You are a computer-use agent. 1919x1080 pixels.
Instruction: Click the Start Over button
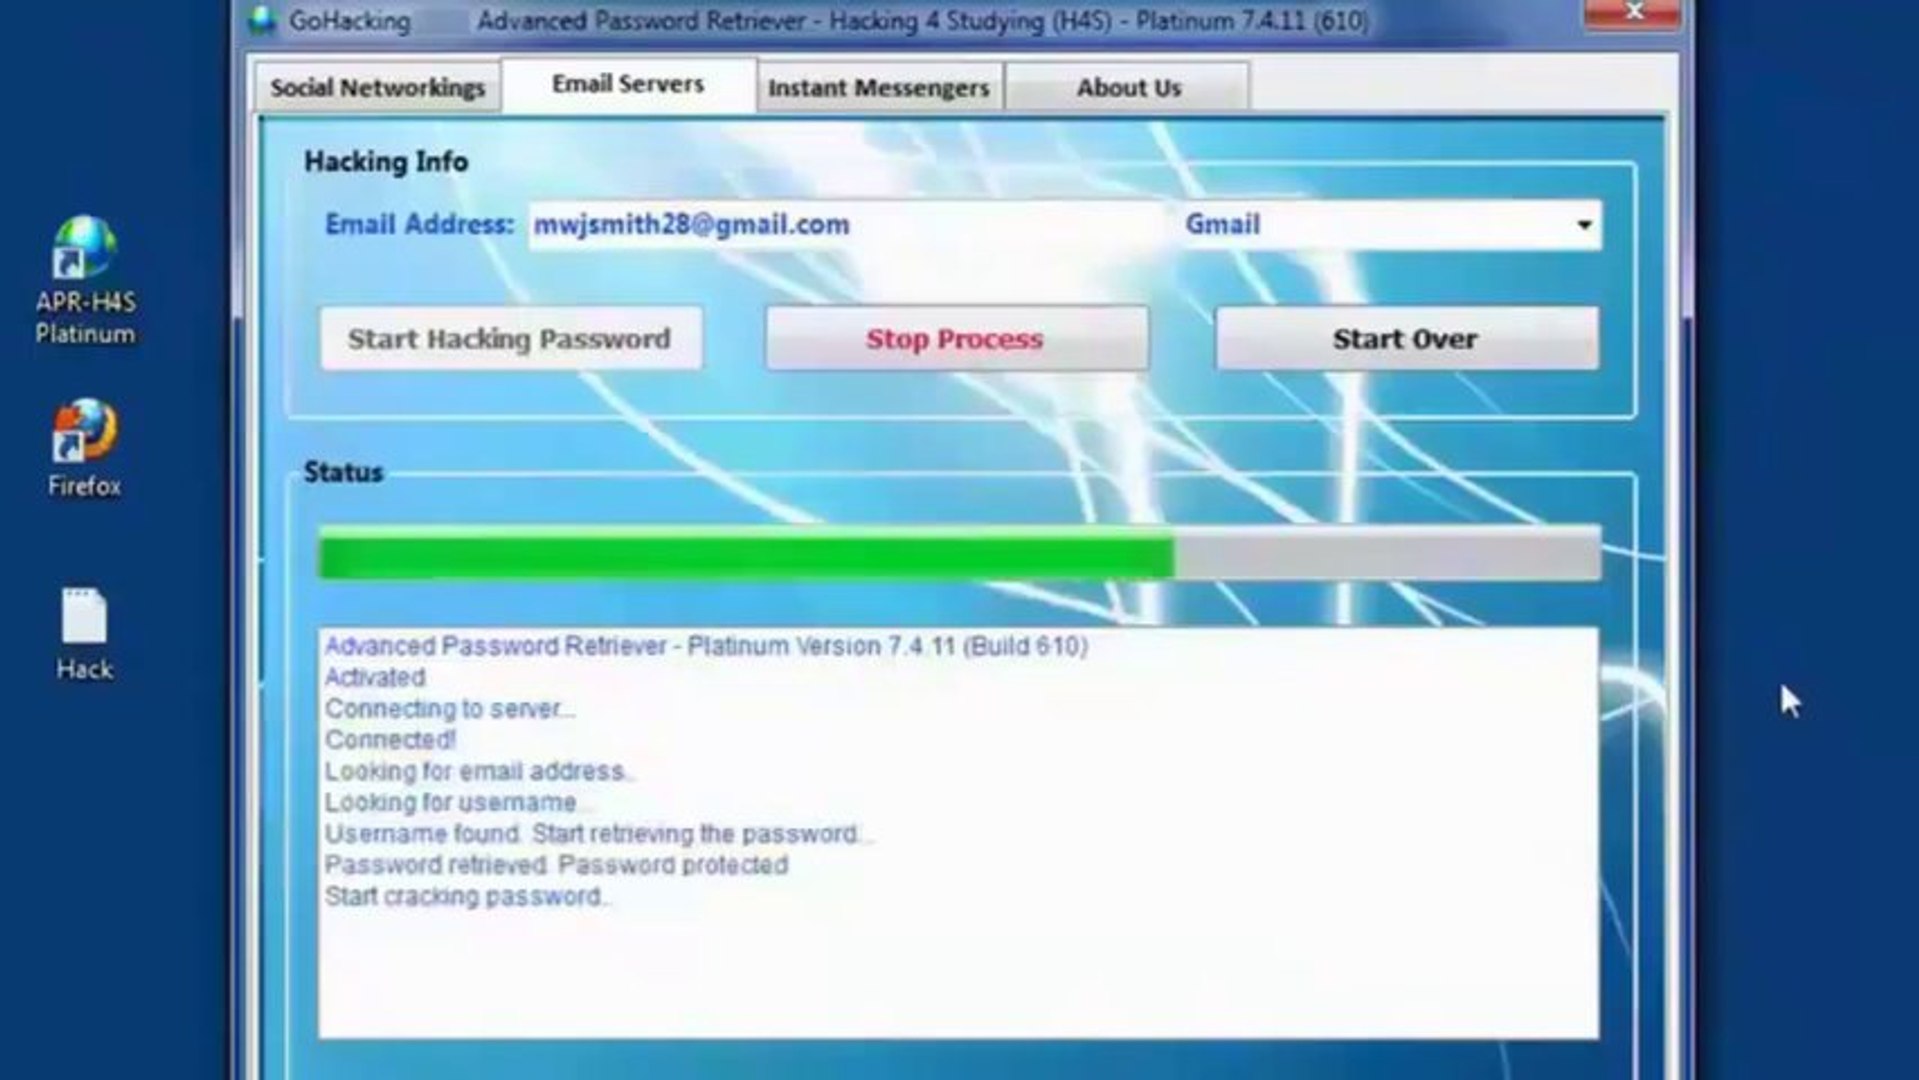pos(1404,338)
